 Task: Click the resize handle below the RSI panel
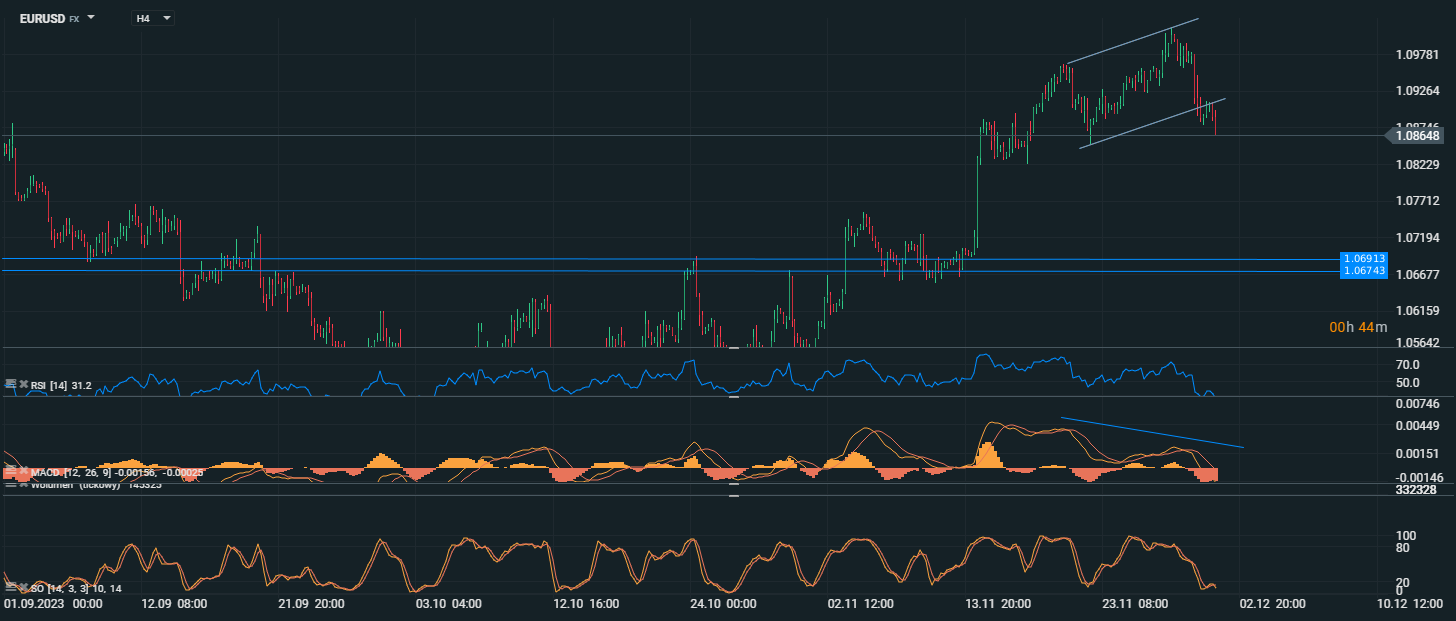[x=734, y=397]
